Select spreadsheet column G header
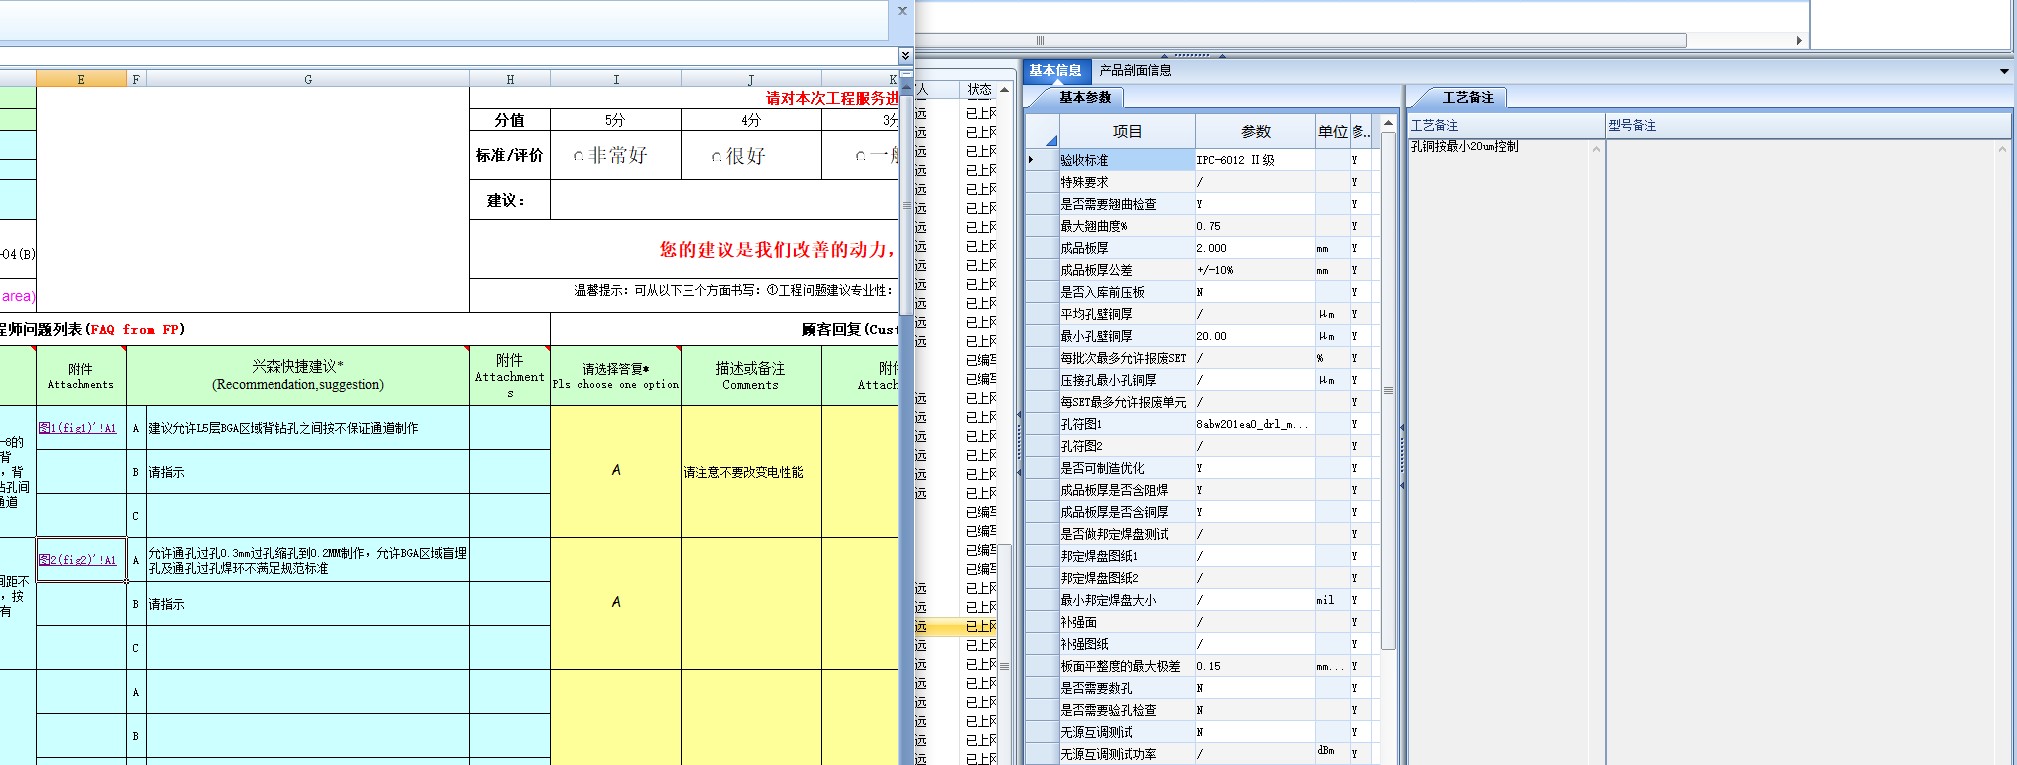 click(x=308, y=79)
